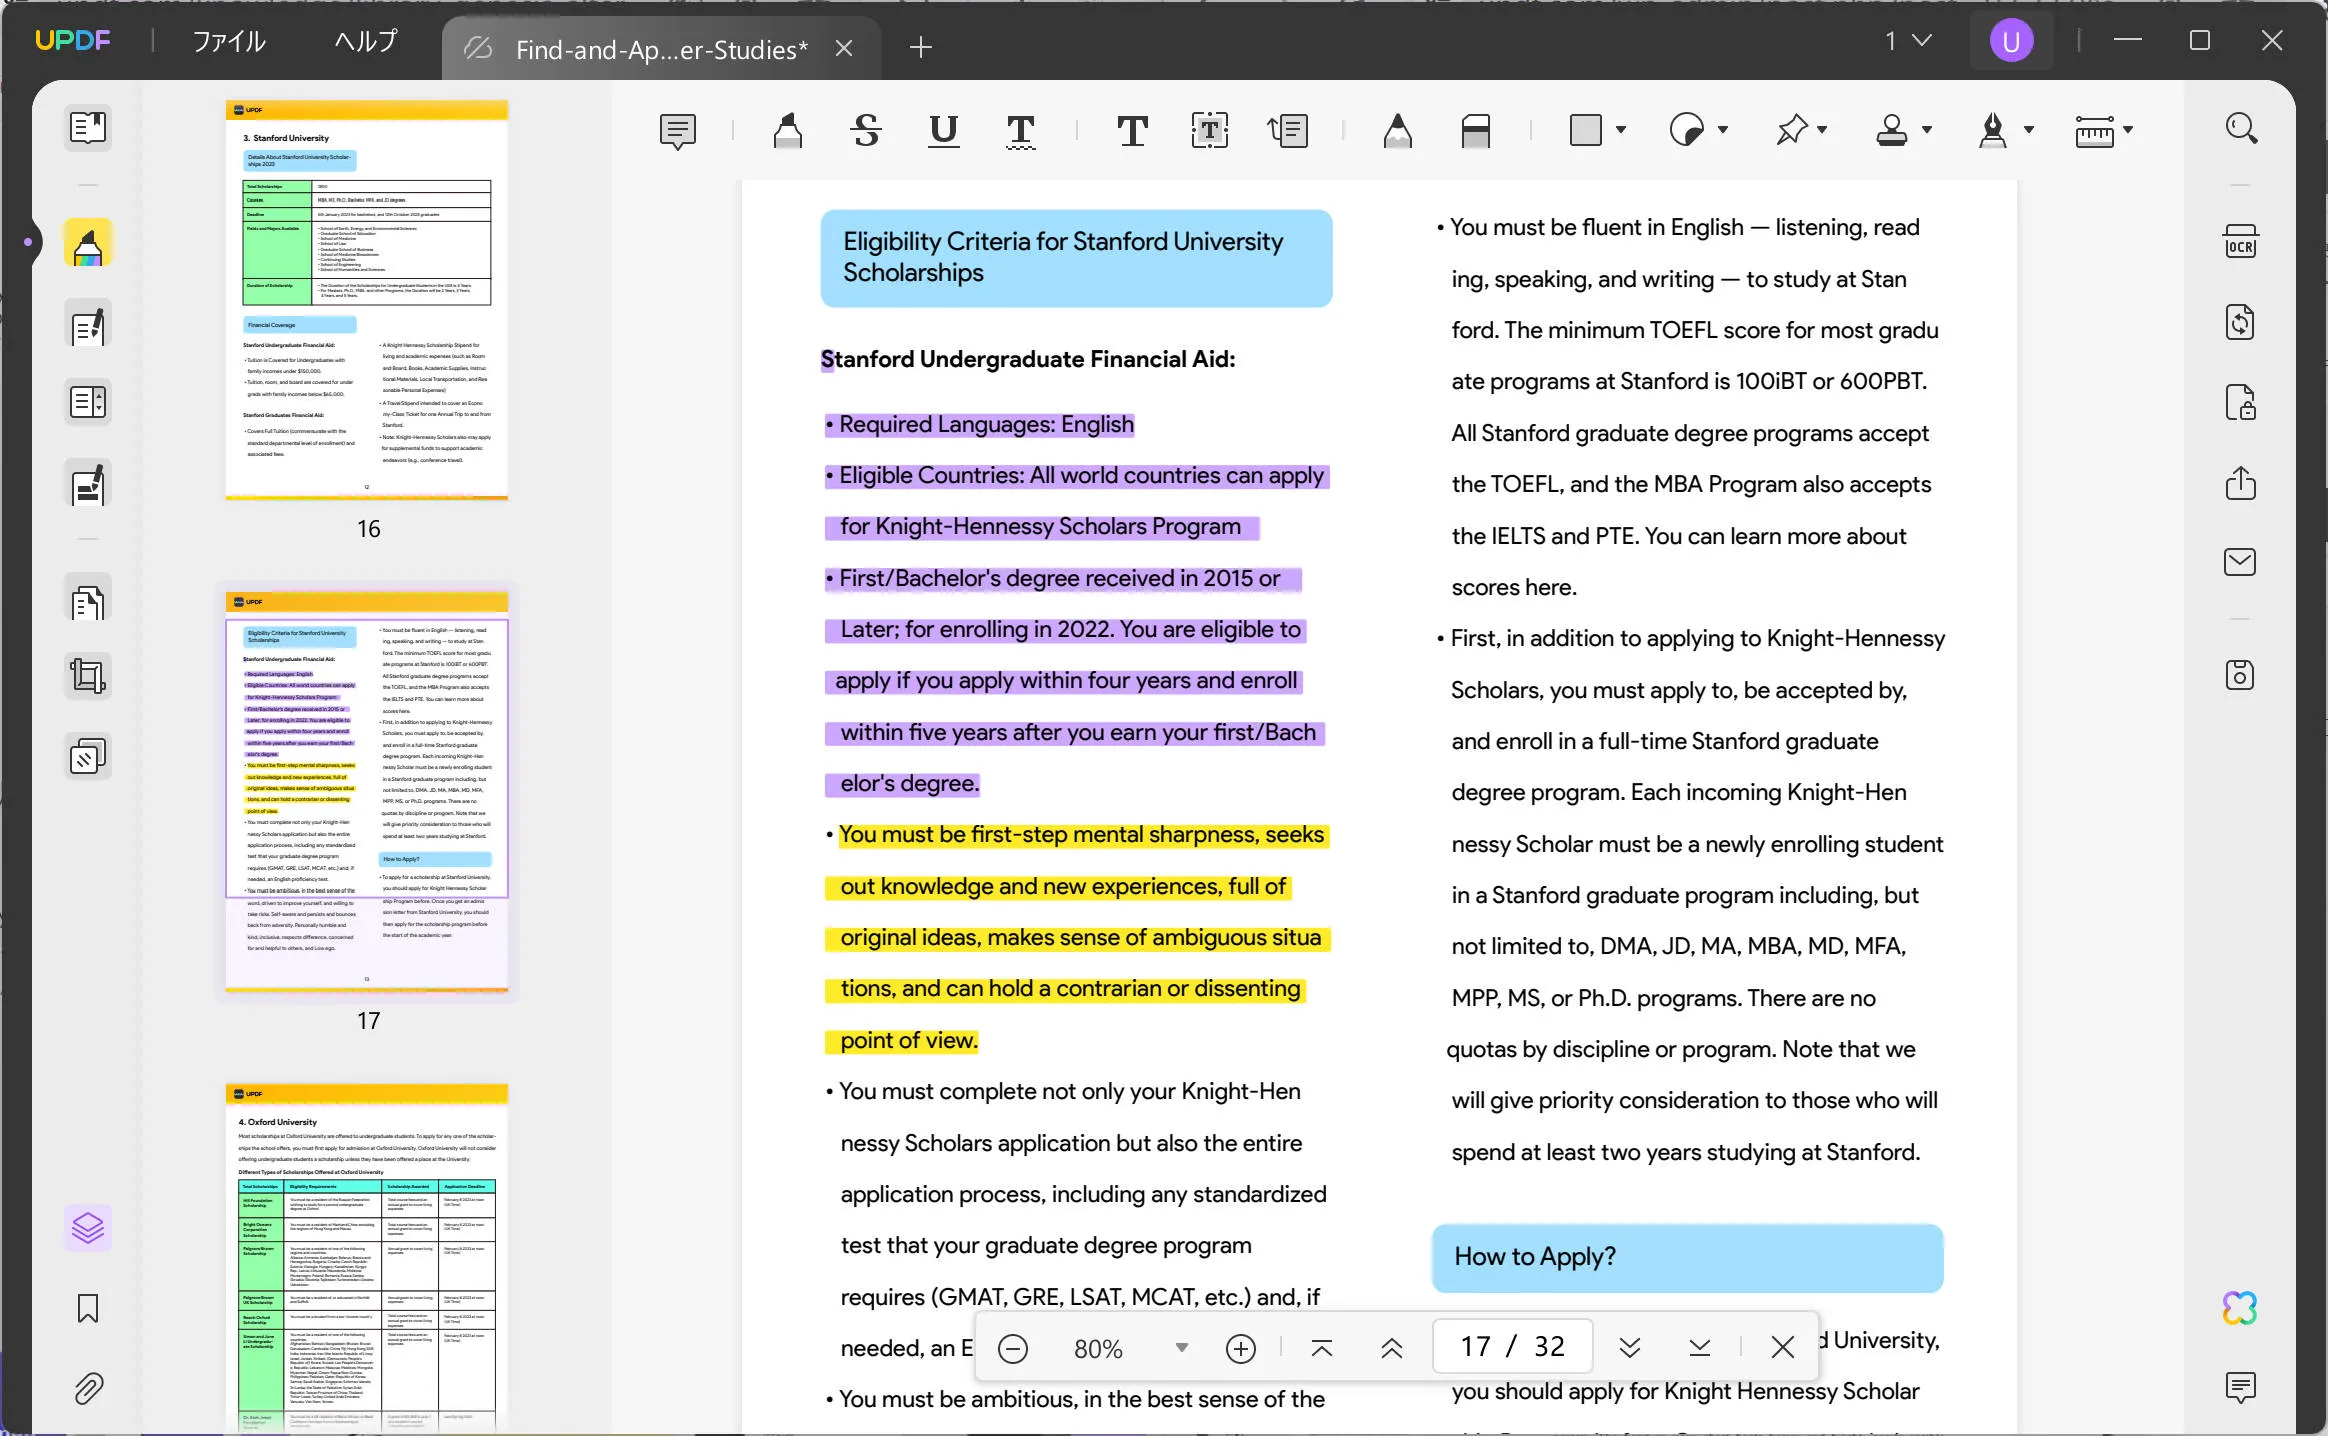2328x1436 pixels.
Task: Open the Edit PDF mode icon
Action: [x=88, y=326]
